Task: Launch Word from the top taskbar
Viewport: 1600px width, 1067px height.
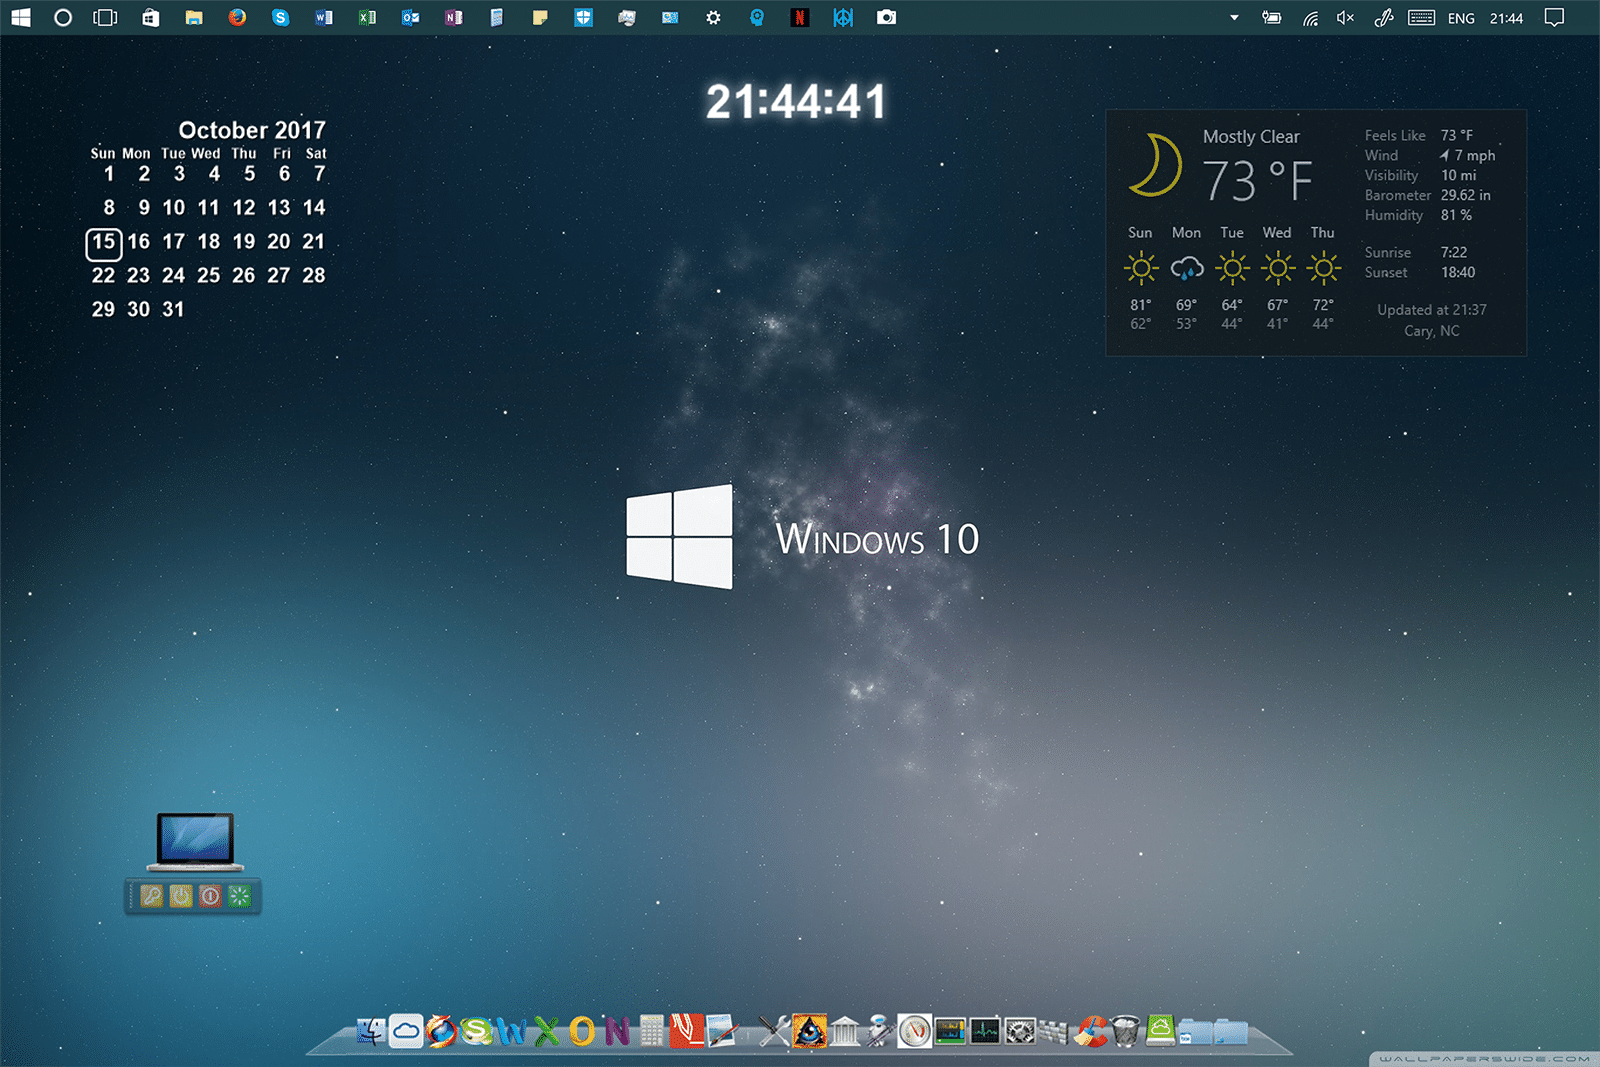Action: pos(323,17)
